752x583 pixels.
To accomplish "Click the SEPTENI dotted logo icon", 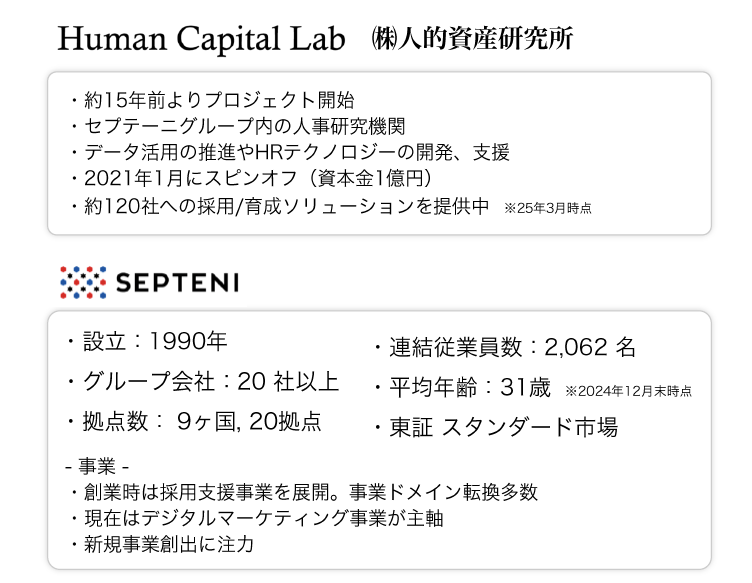I will coord(83,282).
